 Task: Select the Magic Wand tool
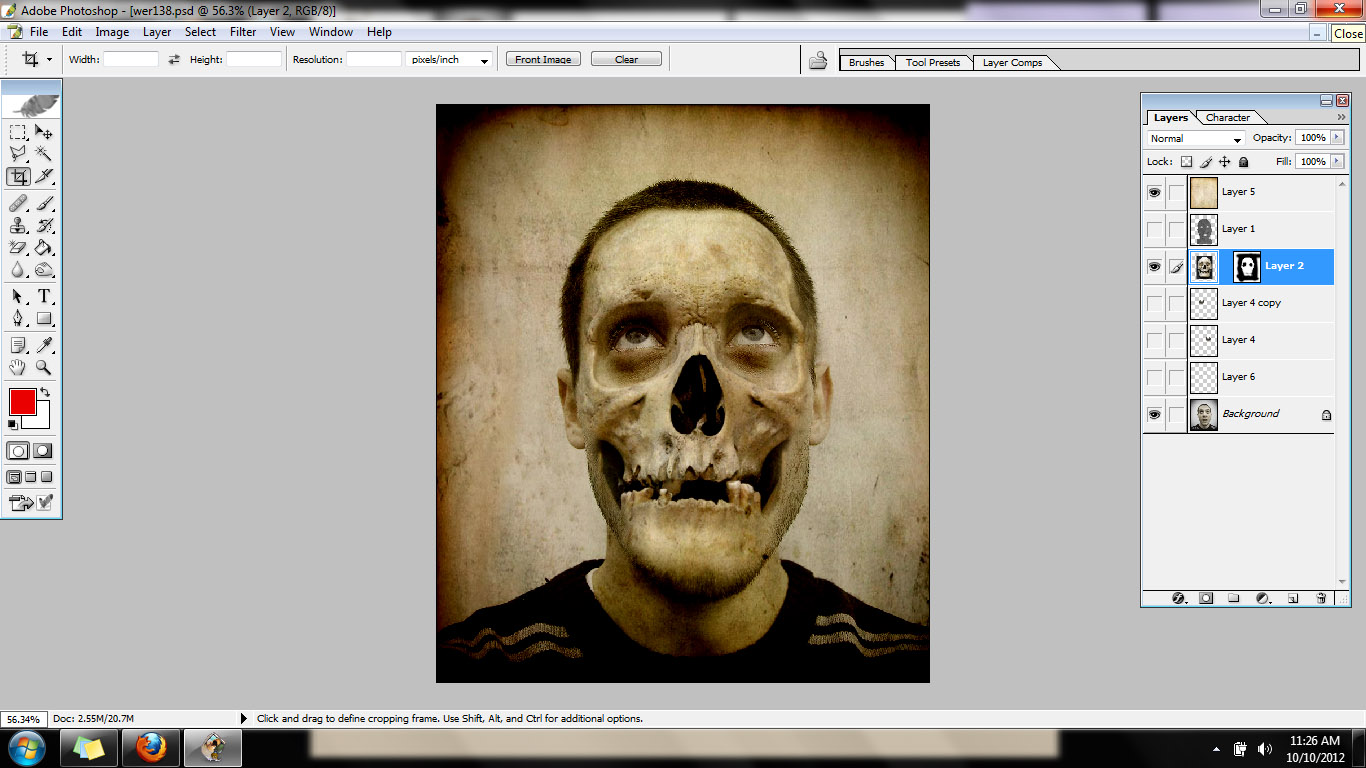click(x=44, y=154)
